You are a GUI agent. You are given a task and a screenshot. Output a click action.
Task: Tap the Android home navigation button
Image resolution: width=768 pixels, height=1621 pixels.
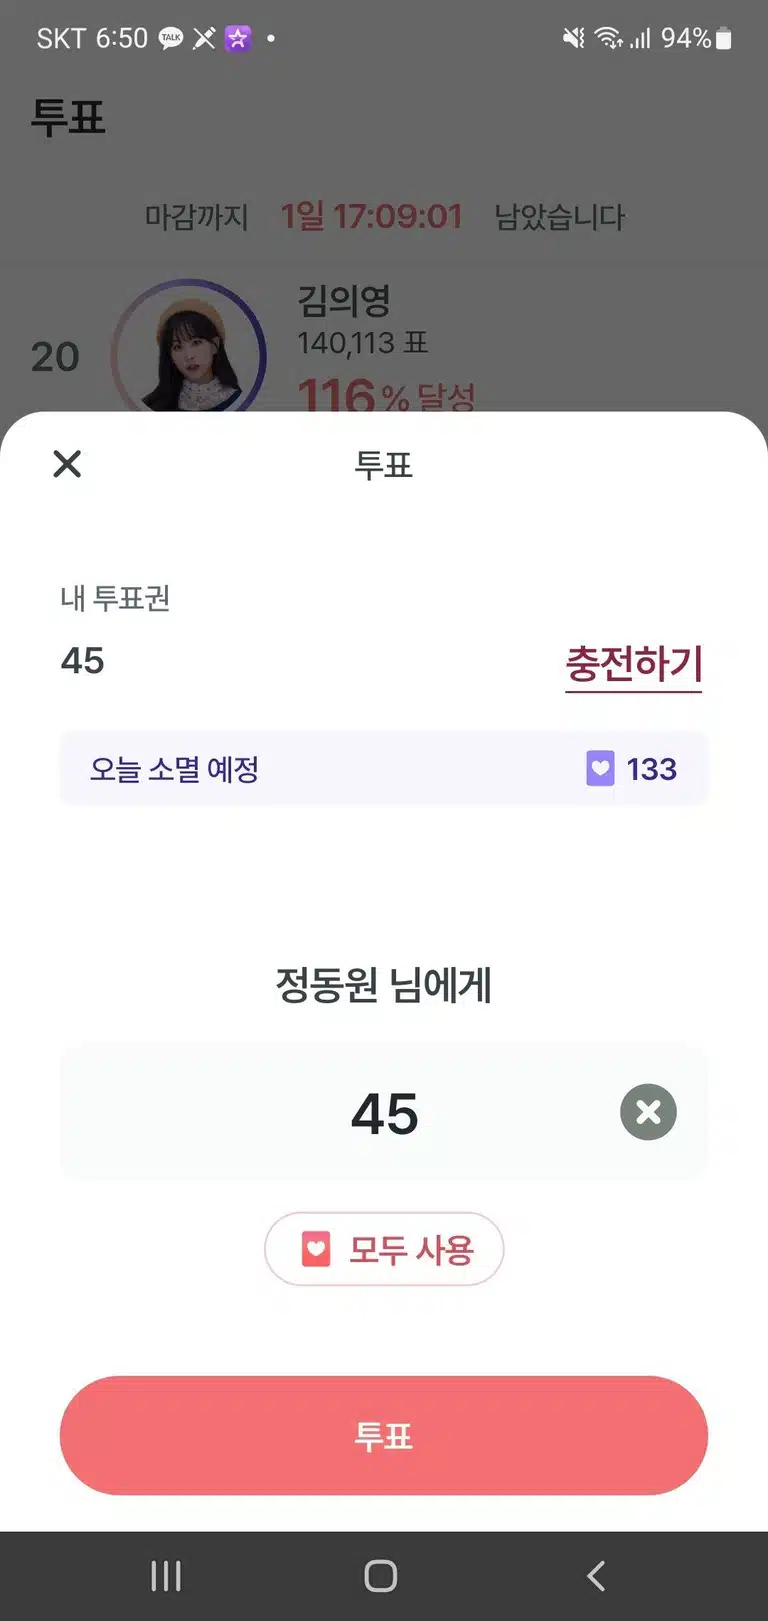[x=381, y=1576]
